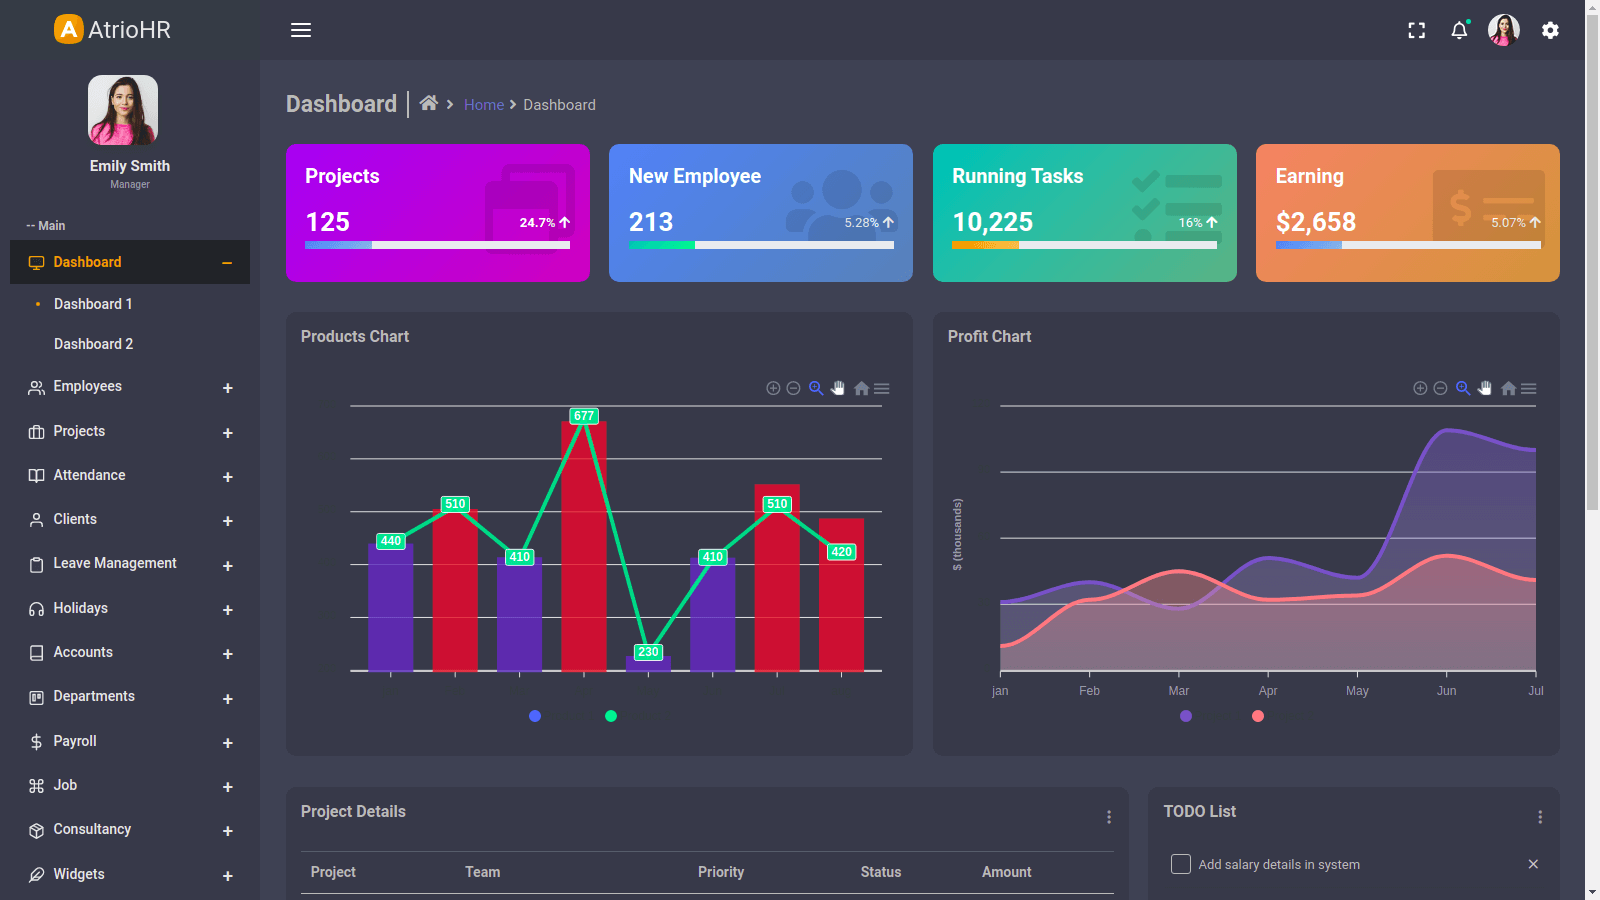Toggle the pink legend series in Profit Chart

(x=1258, y=716)
